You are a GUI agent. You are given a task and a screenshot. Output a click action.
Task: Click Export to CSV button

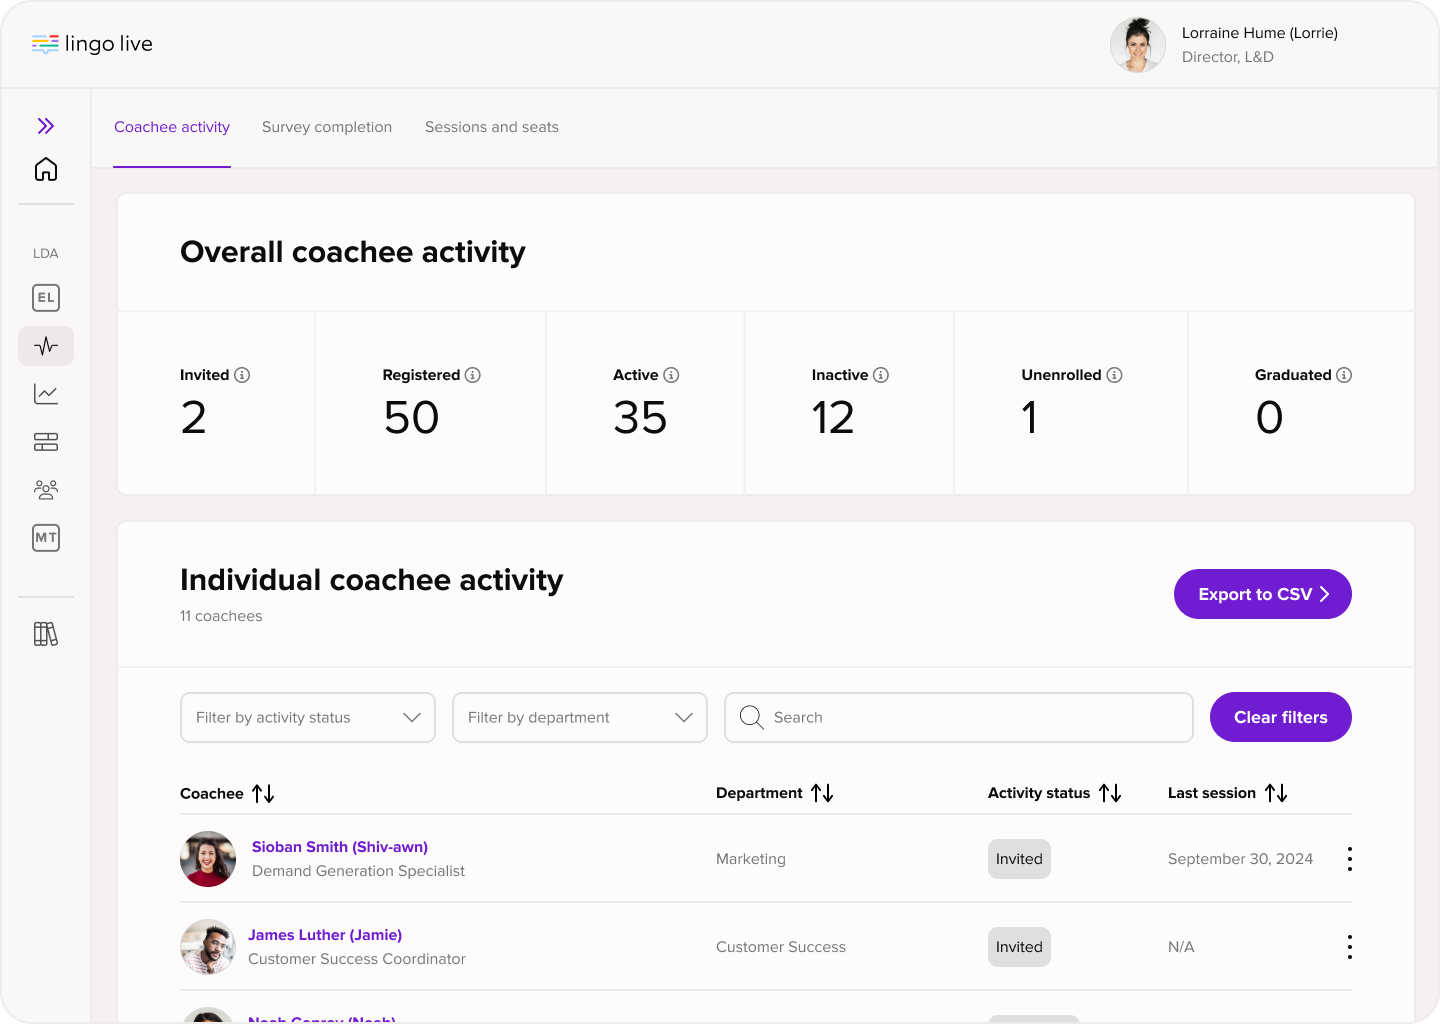tap(1263, 594)
